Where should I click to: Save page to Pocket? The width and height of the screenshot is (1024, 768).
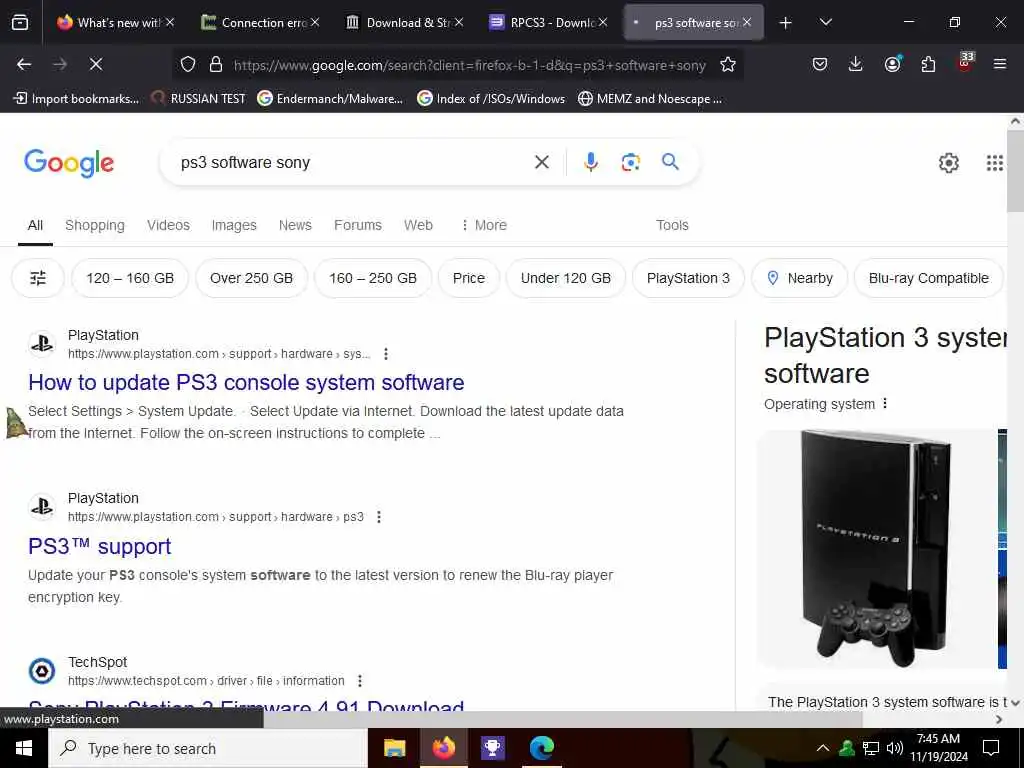point(820,64)
